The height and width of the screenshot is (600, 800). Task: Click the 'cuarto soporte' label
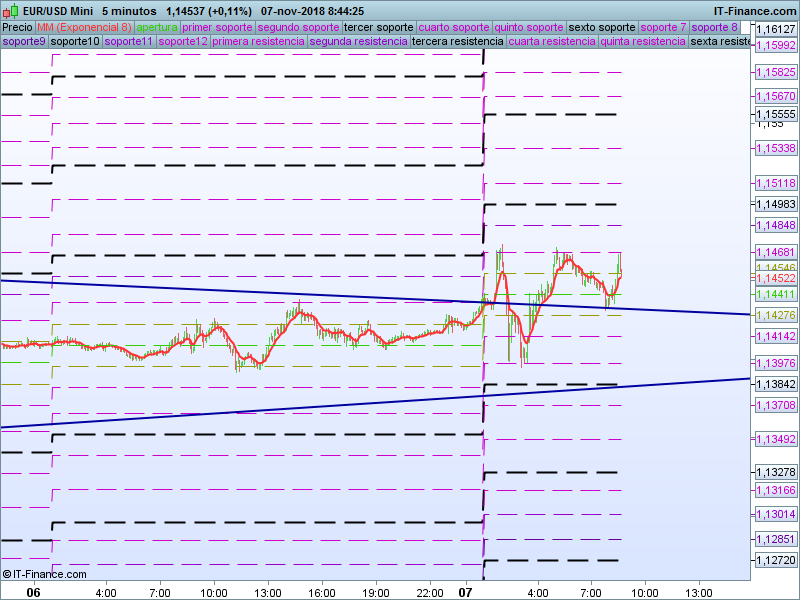(454, 27)
